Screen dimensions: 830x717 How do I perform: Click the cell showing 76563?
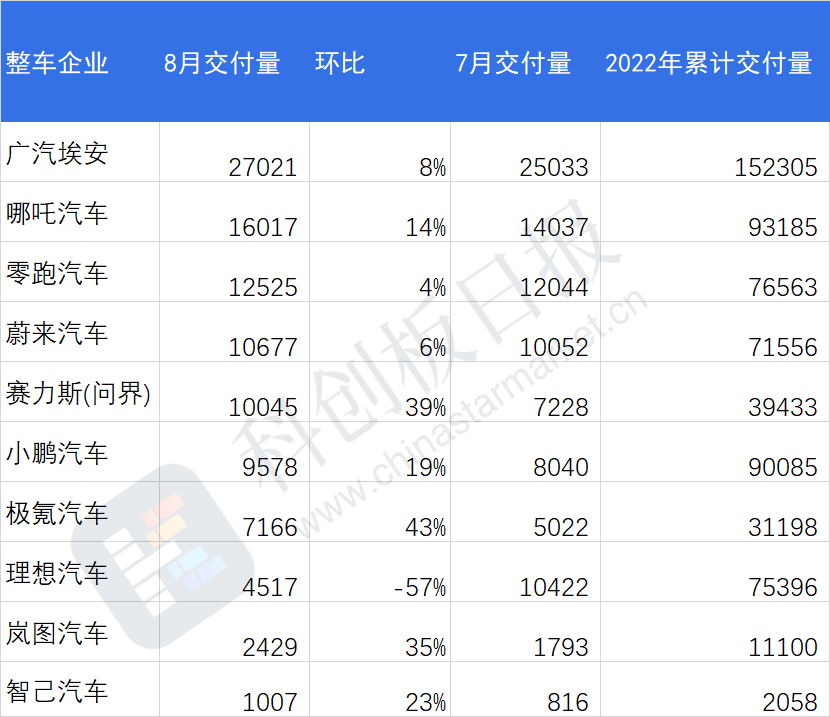click(782, 287)
